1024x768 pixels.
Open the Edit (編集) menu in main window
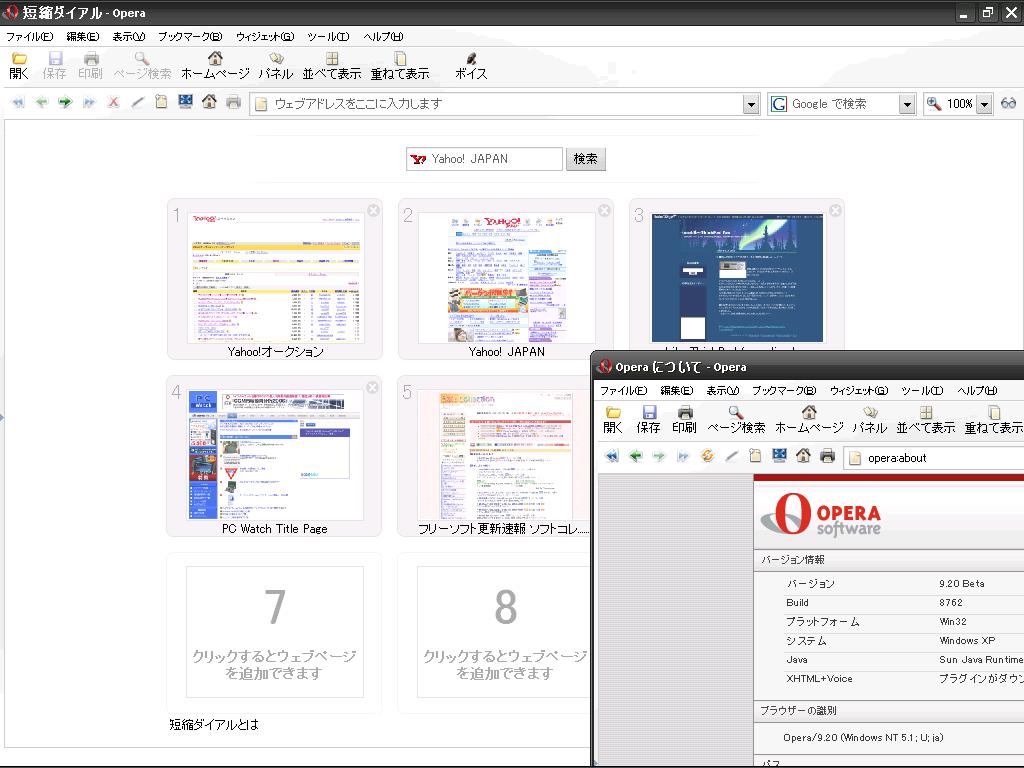(83, 37)
